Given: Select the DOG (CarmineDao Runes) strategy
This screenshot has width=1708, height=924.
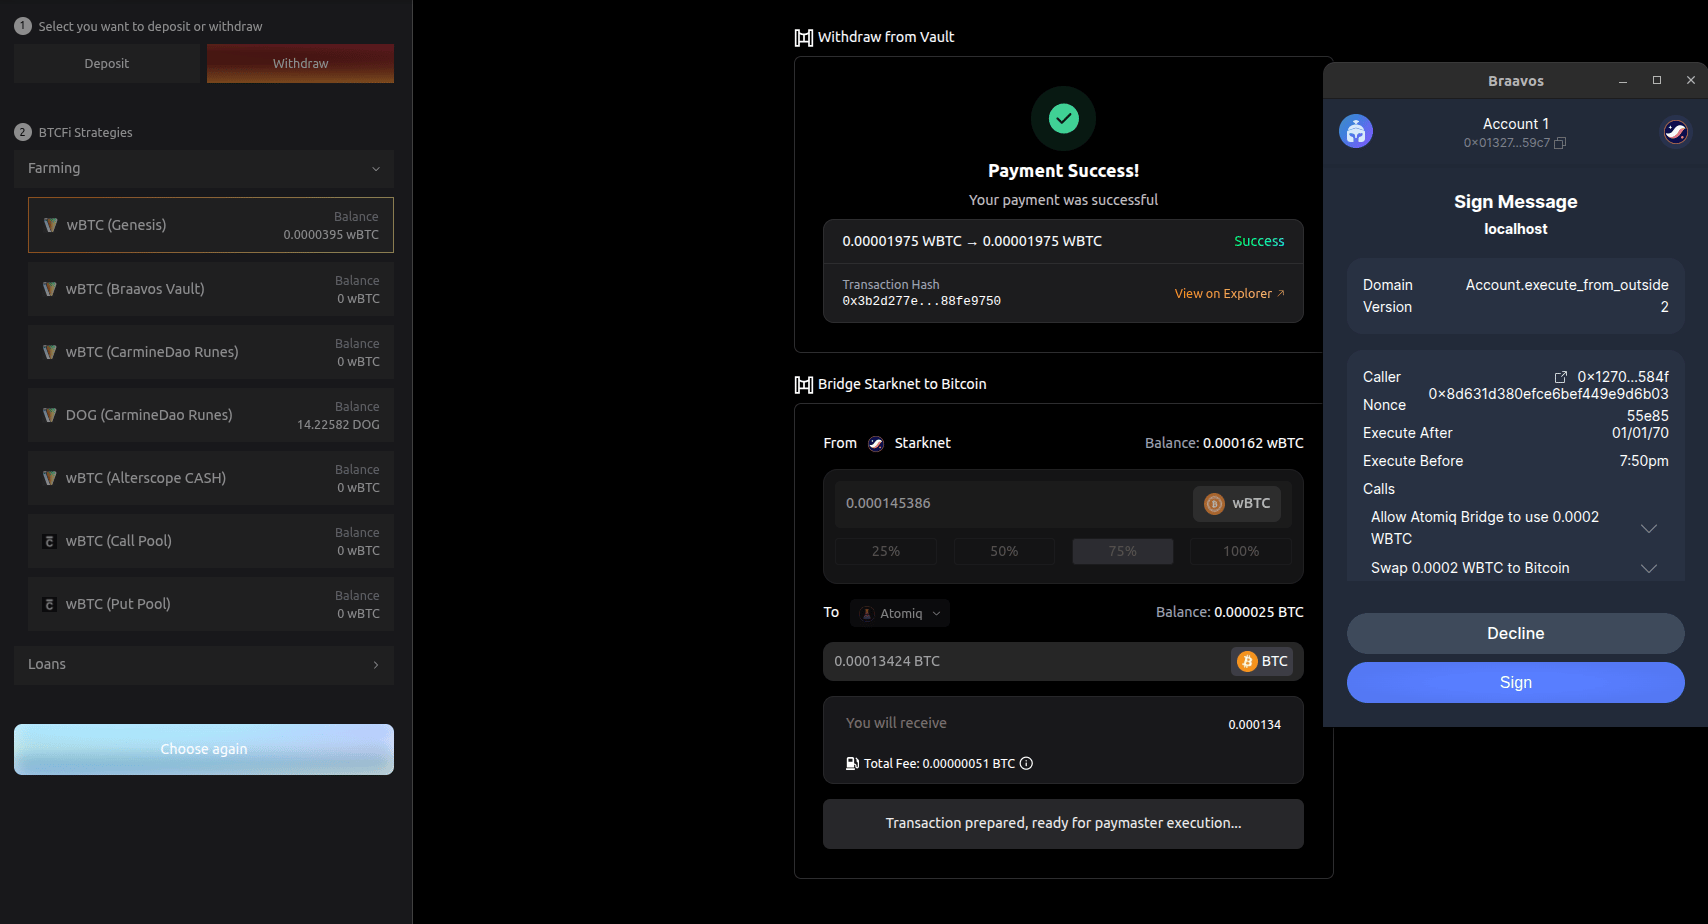Looking at the screenshot, I should click(211, 415).
